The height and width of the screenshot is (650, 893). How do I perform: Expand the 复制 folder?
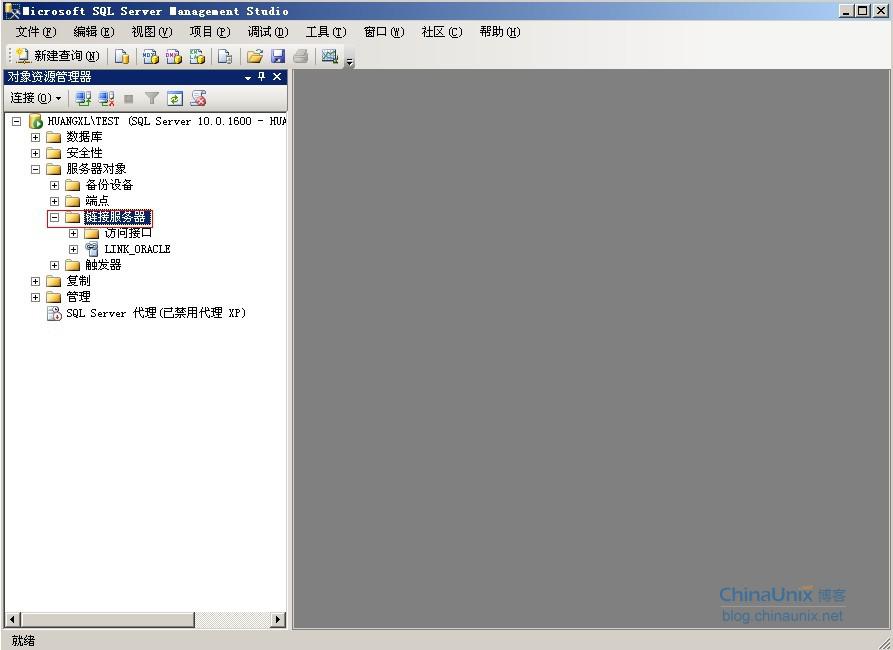(x=35, y=281)
